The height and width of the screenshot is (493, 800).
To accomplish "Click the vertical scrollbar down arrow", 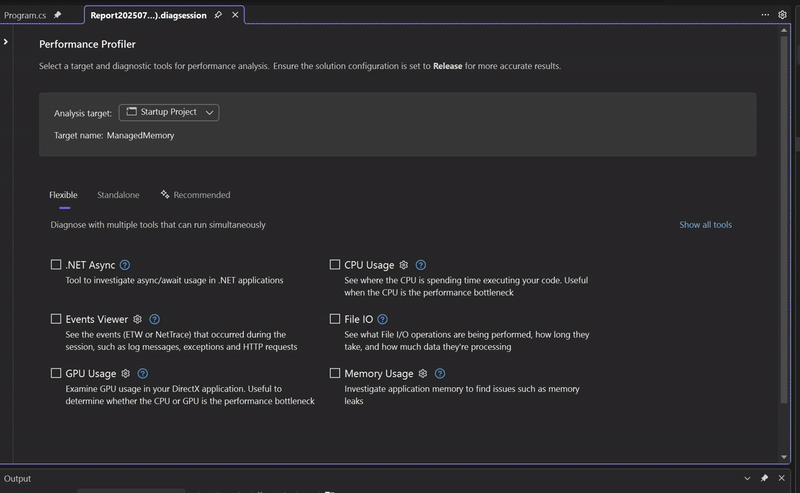I will 784,457.
